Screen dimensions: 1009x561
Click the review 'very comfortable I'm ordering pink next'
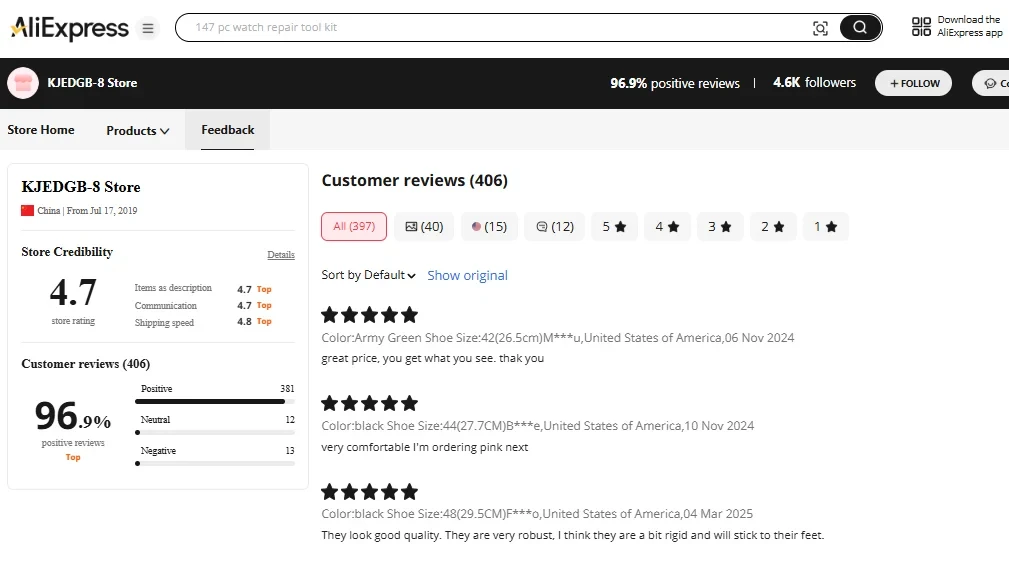click(x=425, y=447)
